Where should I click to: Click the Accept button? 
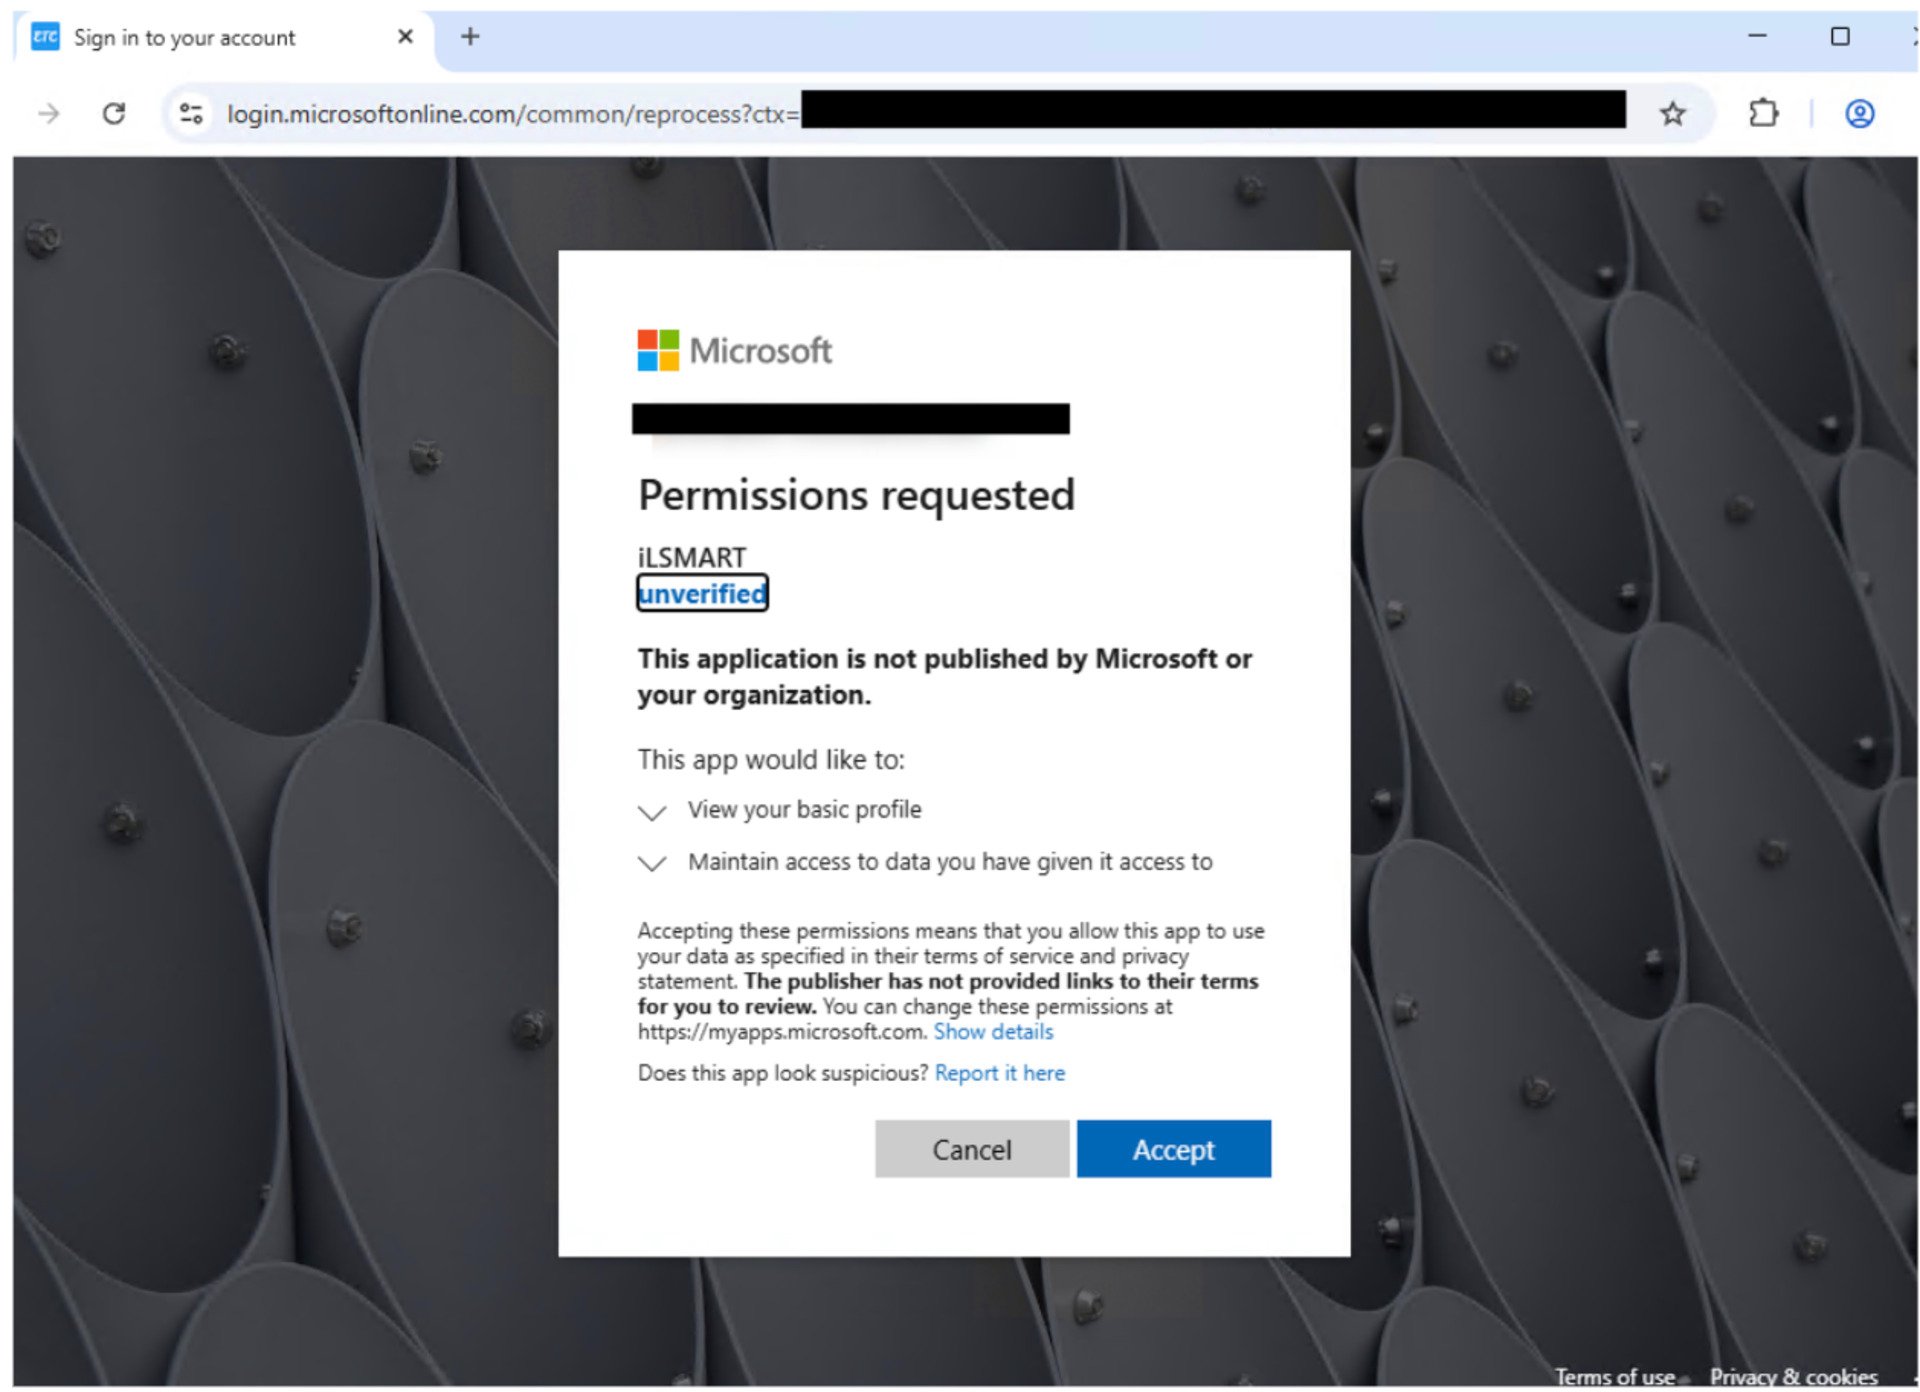pyautogui.click(x=1173, y=1148)
